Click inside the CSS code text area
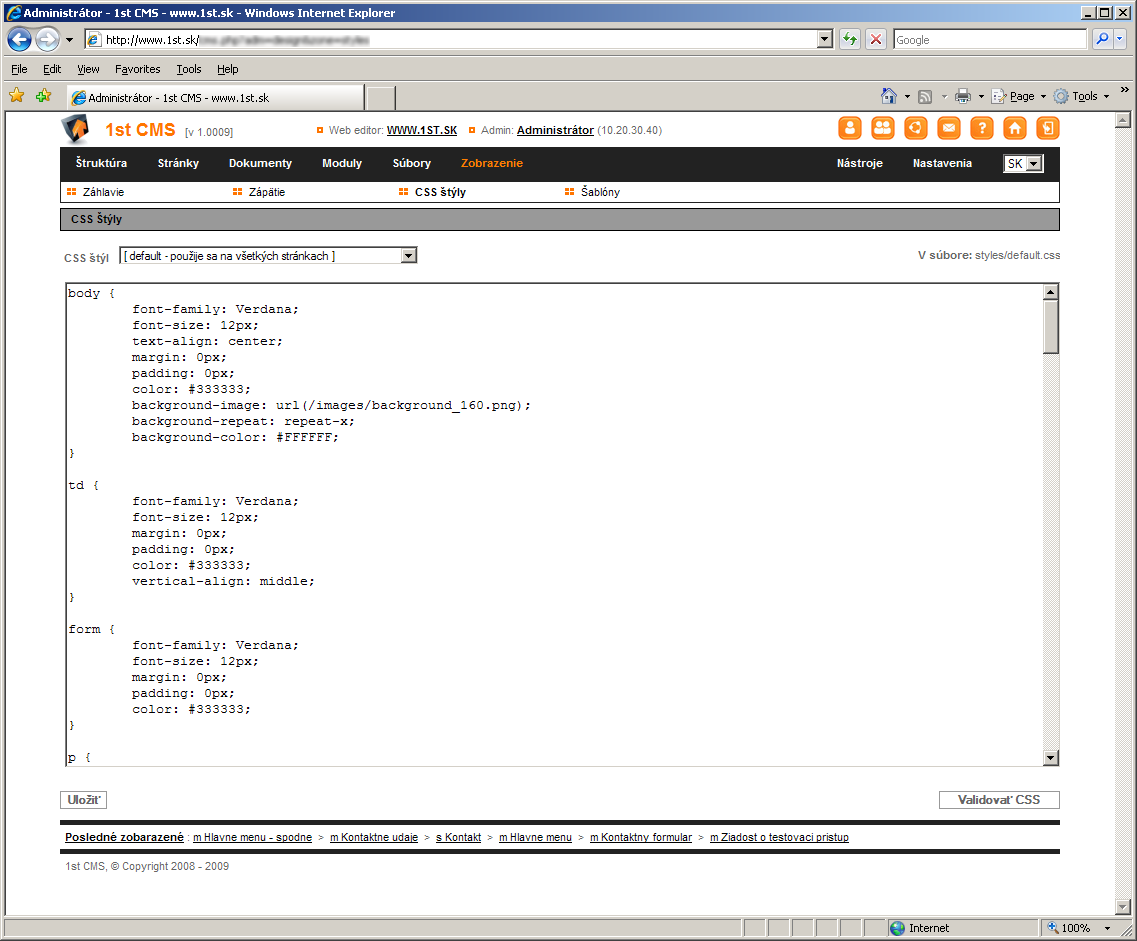Image resolution: width=1137 pixels, height=941 pixels. (555, 524)
